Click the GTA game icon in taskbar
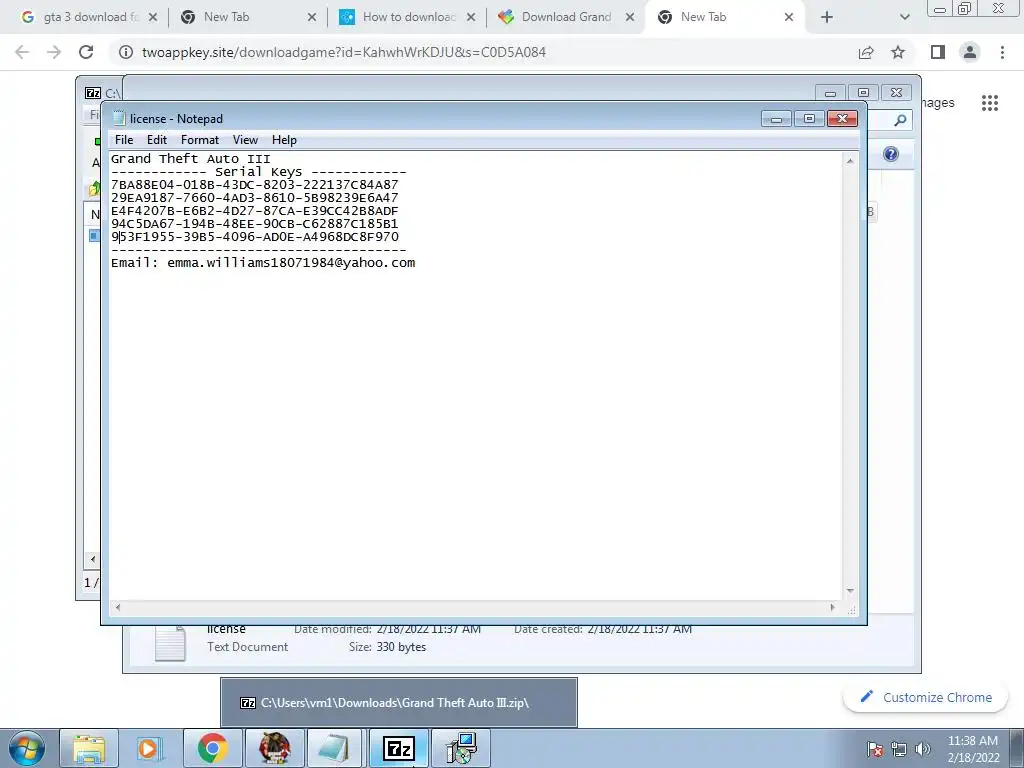The width and height of the screenshot is (1024, 768). (274, 748)
